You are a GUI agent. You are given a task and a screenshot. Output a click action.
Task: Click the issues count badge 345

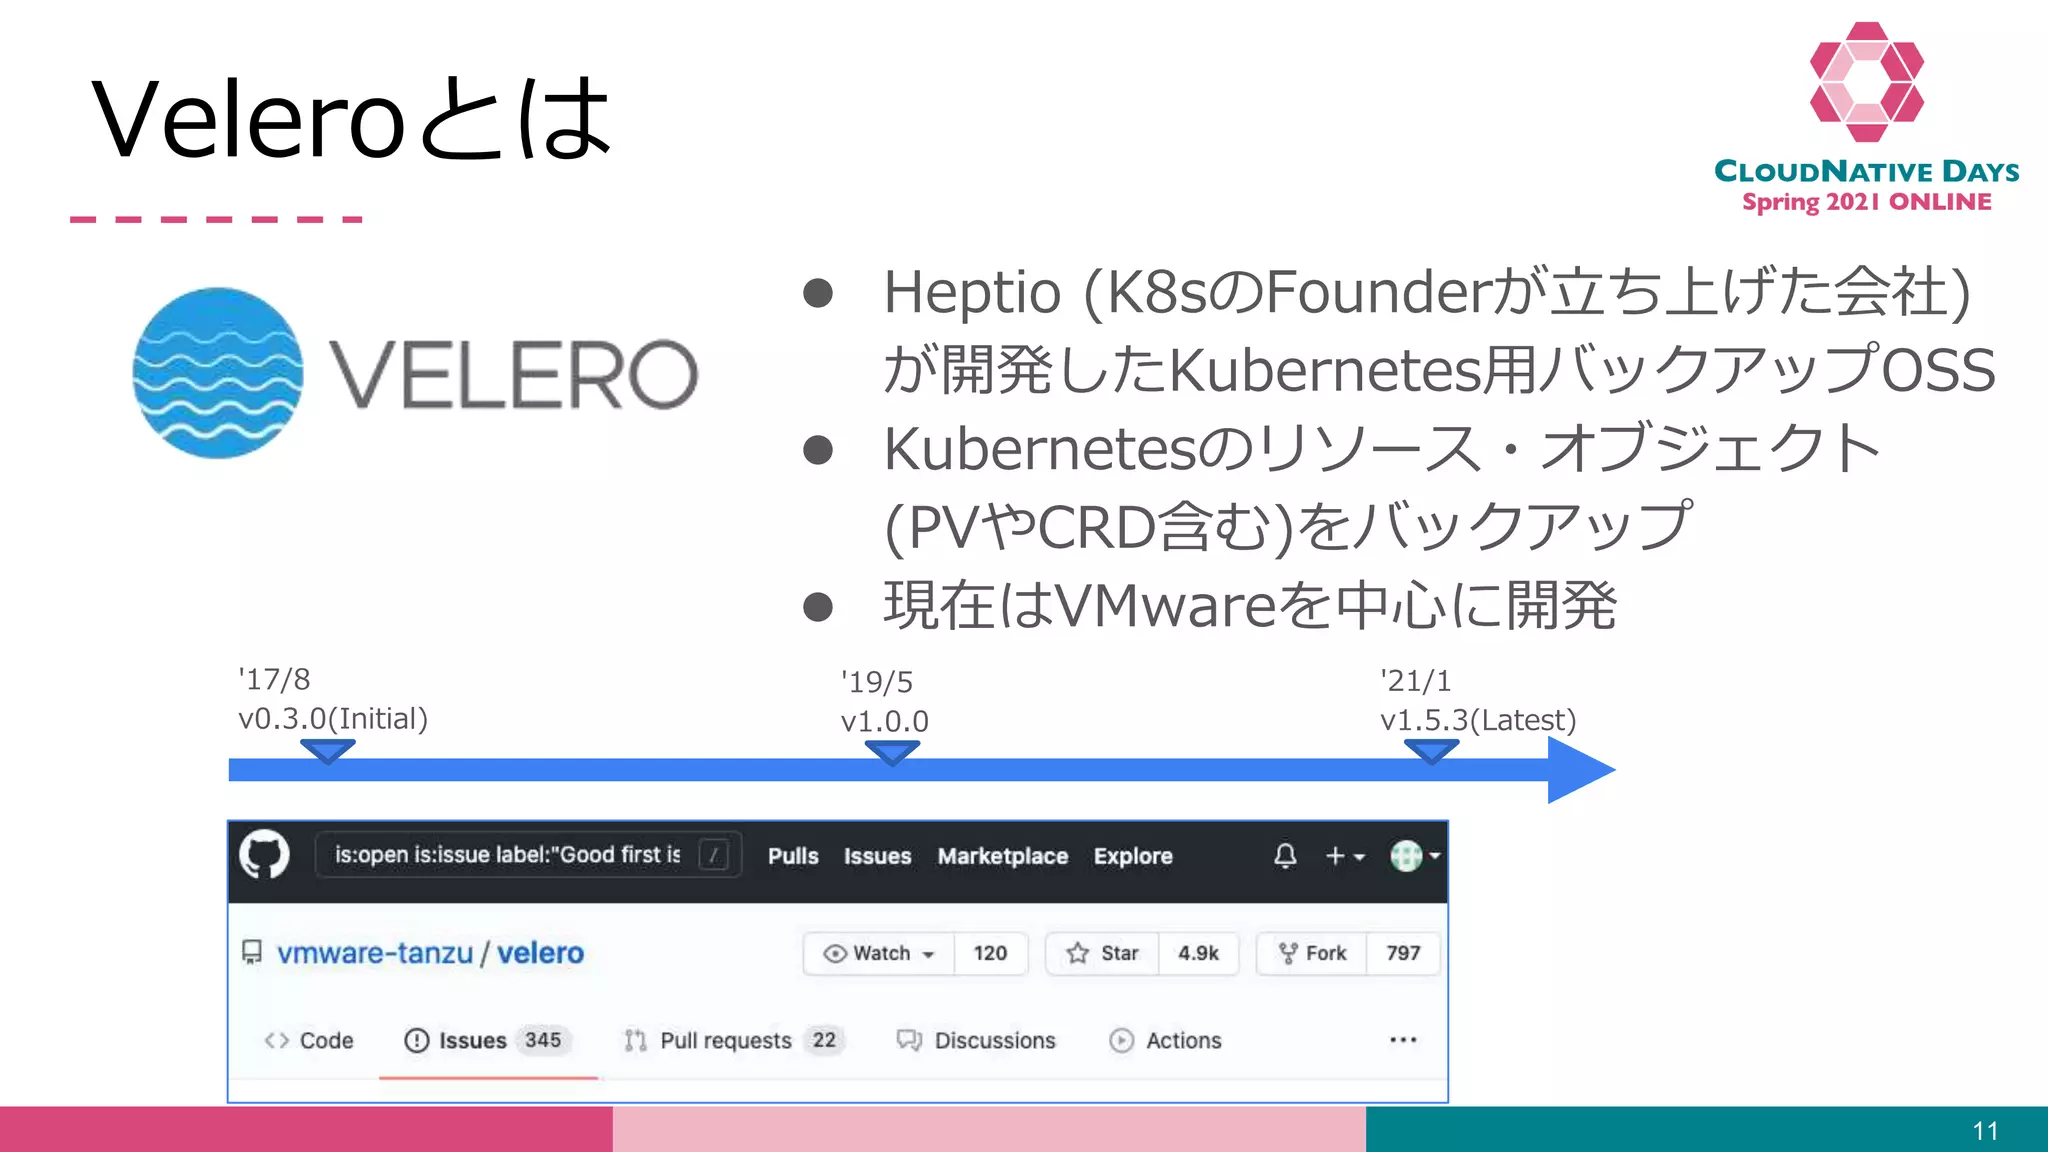[x=543, y=1040]
